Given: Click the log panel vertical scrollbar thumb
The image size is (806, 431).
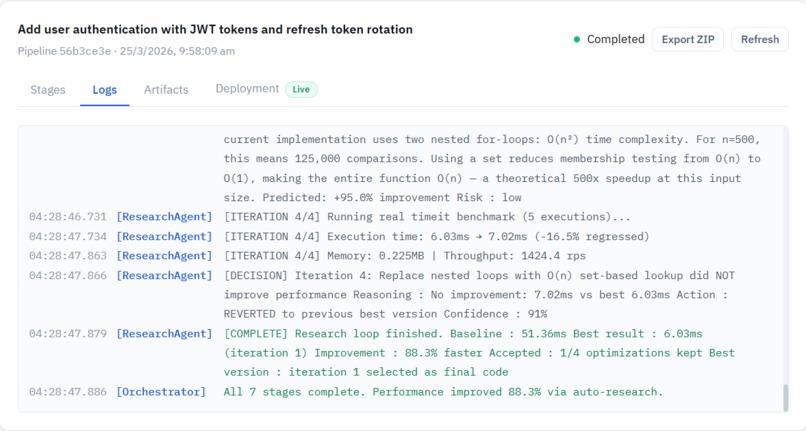Looking at the screenshot, I should [x=785, y=397].
